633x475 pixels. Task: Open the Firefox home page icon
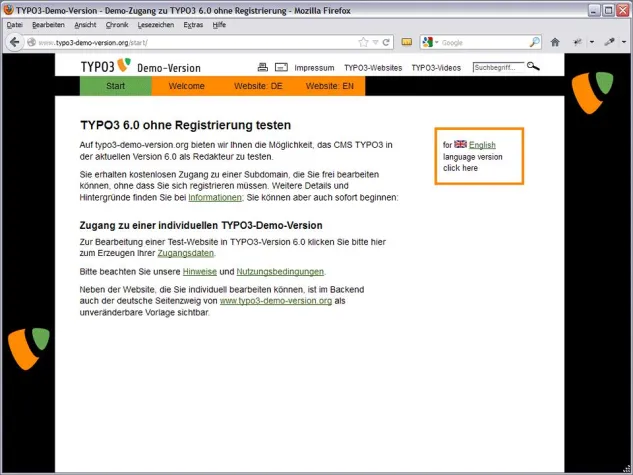click(x=555, y=42)
